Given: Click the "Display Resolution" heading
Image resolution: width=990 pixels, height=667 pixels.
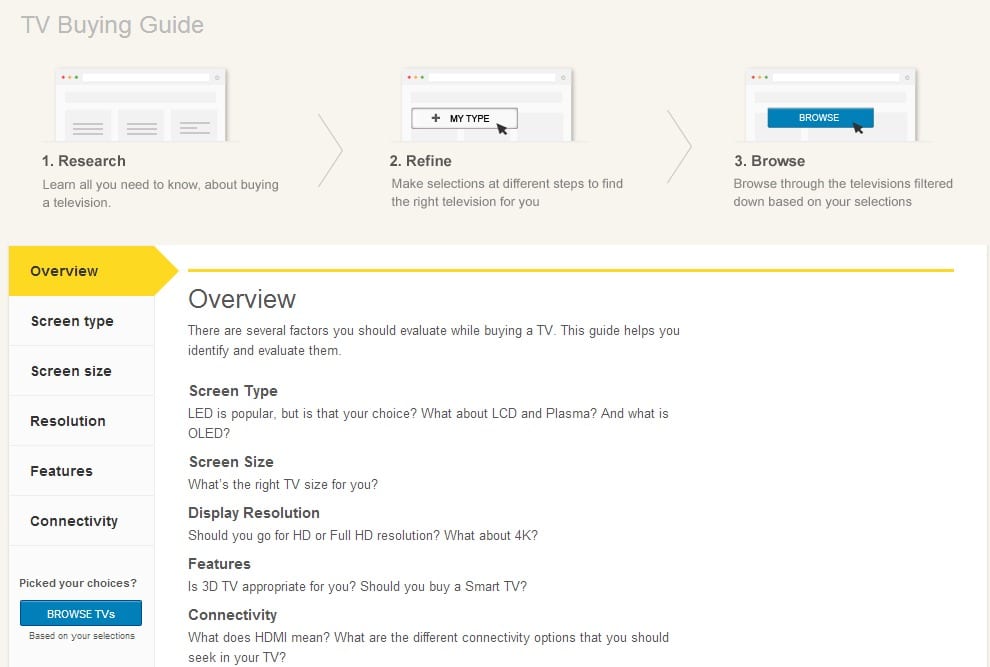Looking at the screenshot, I should click(254, 513).
